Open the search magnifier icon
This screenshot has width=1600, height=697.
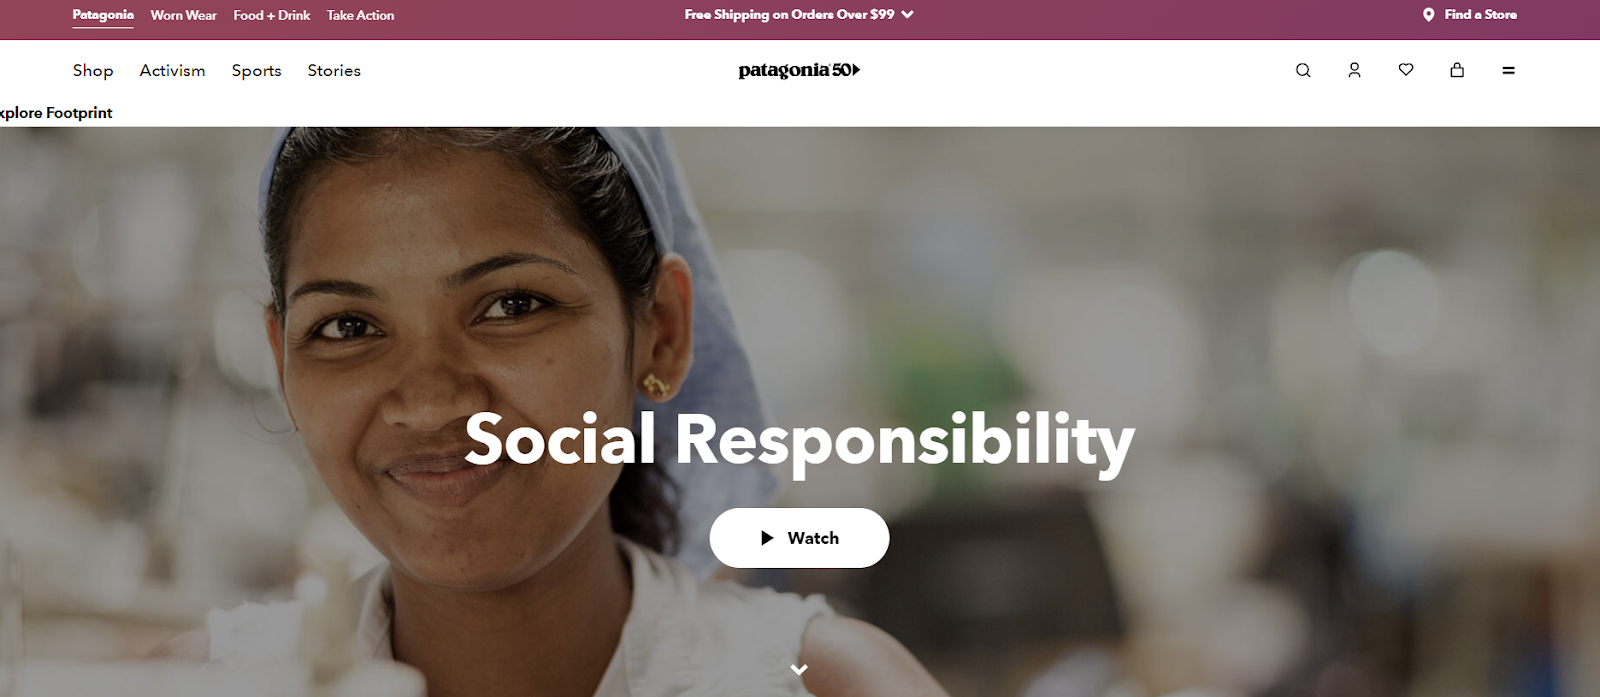point(1303,70)
